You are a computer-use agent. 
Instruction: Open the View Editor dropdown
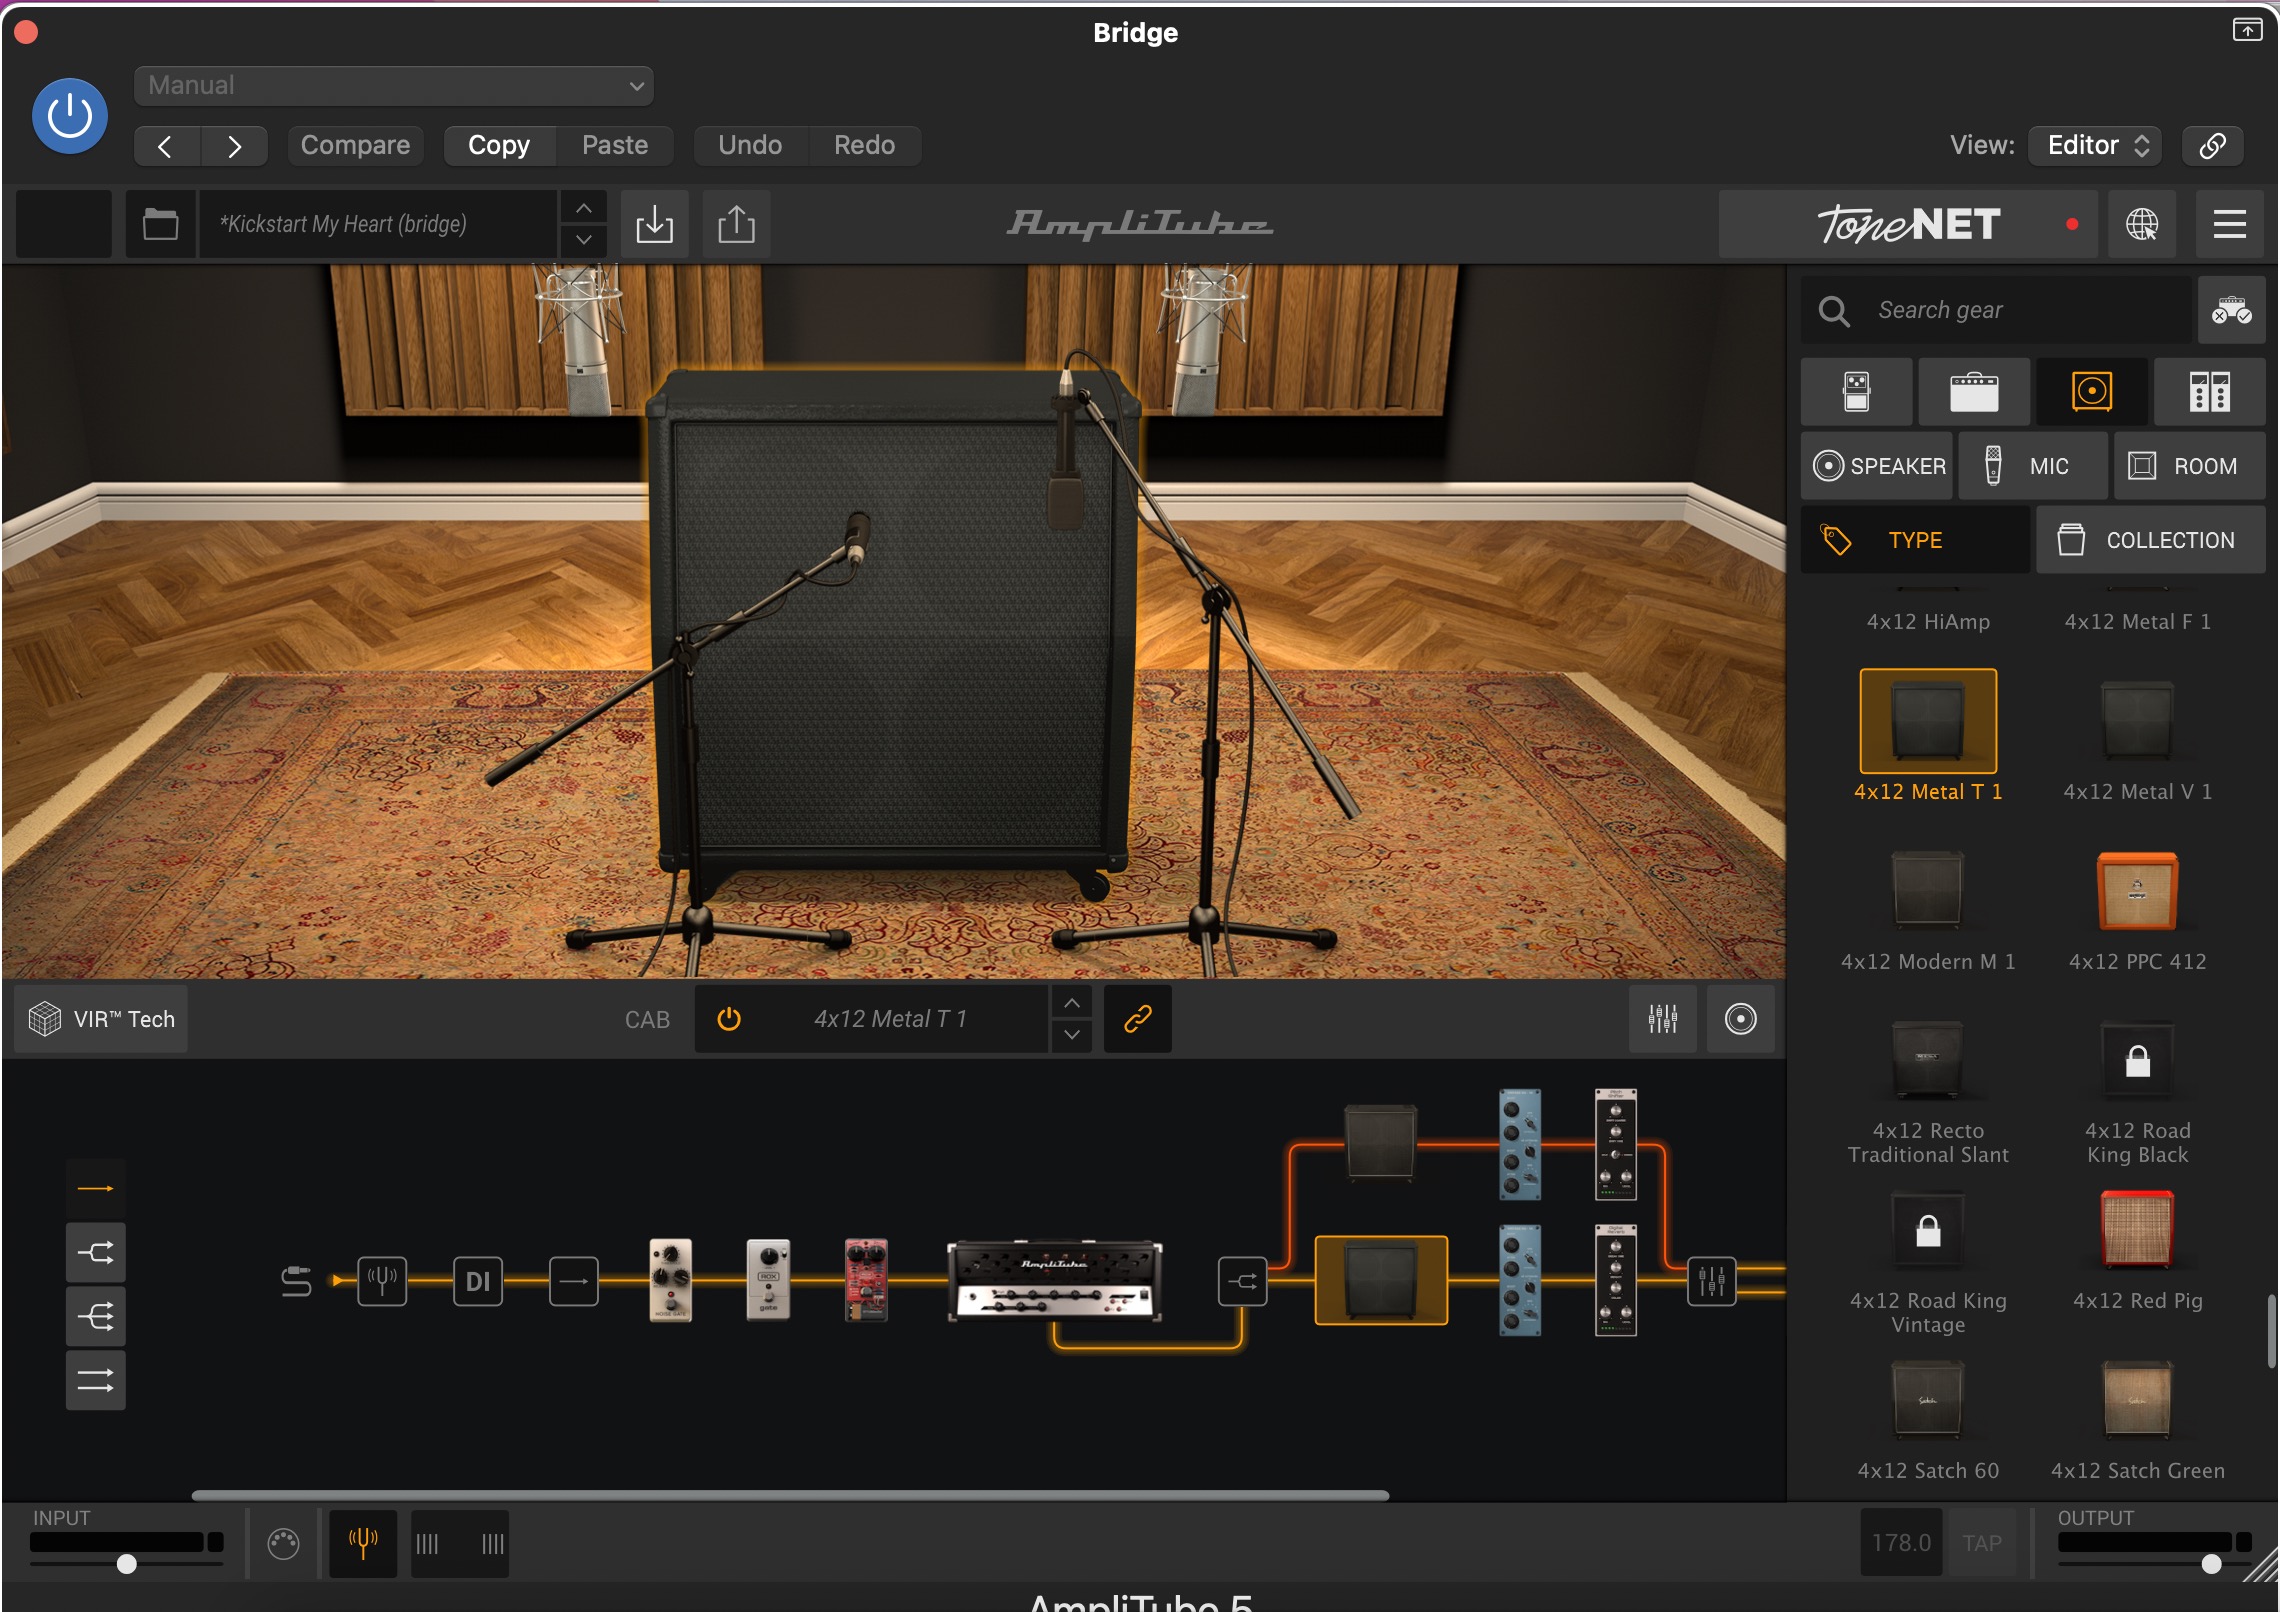click(x=2097, y=146)
